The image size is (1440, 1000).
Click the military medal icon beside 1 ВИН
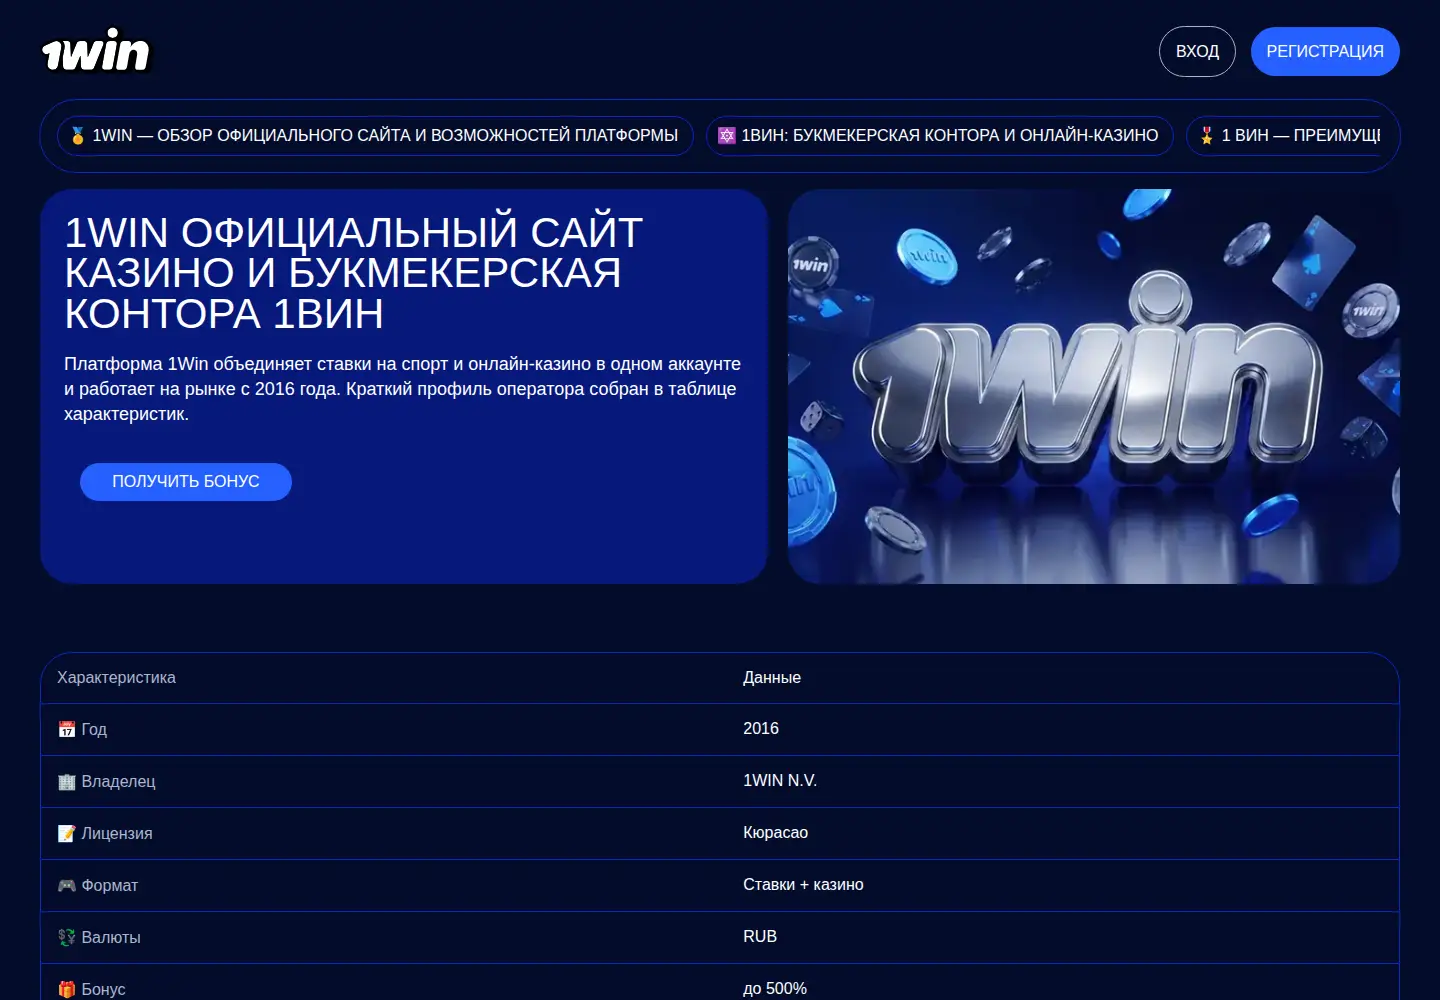[x=1207, y=135]
